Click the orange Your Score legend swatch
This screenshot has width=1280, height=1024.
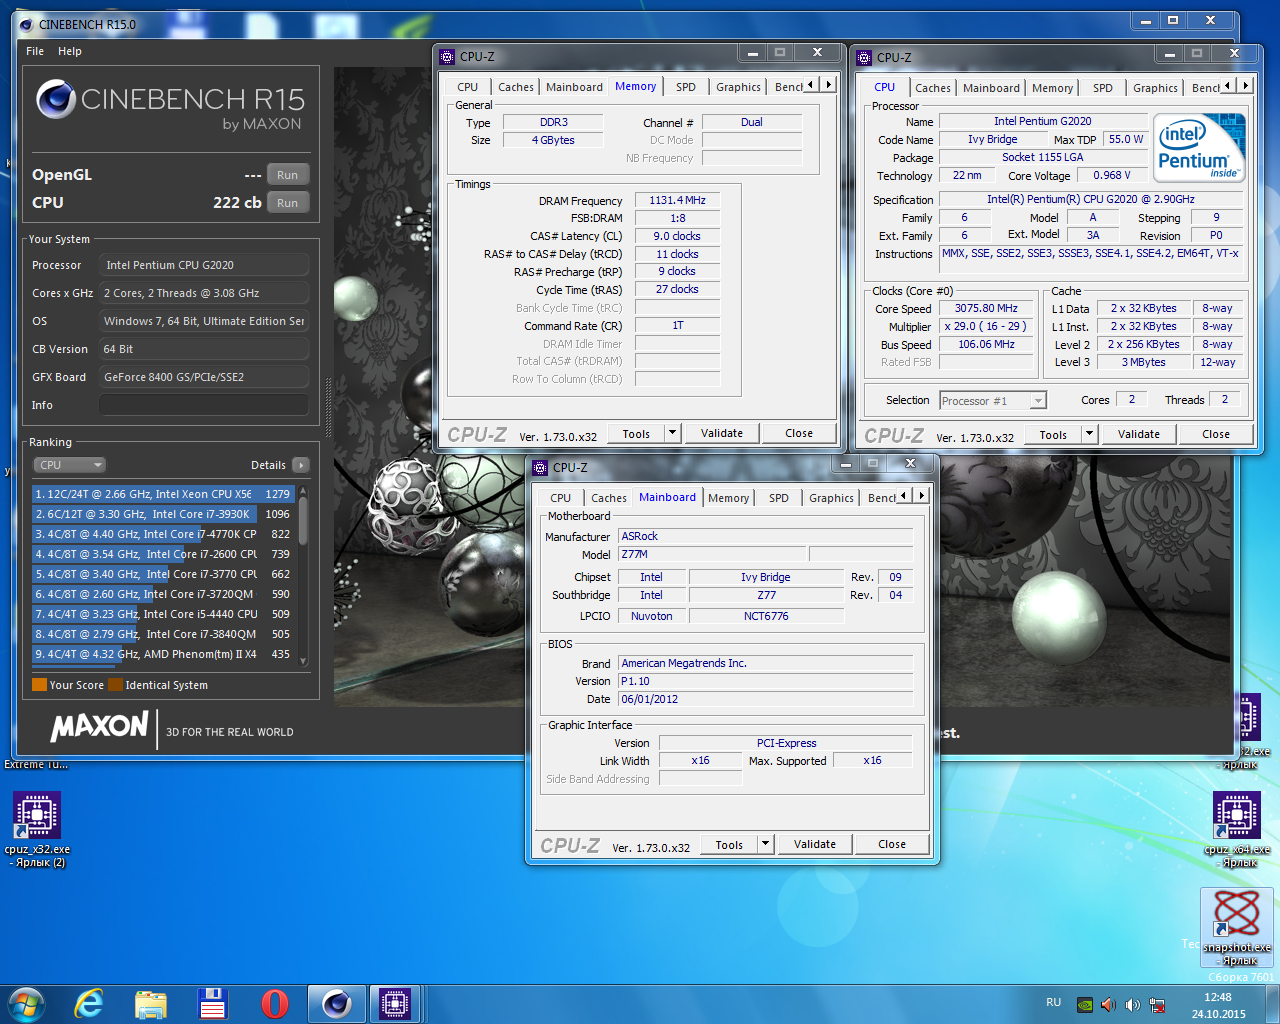tap(39, 685)
